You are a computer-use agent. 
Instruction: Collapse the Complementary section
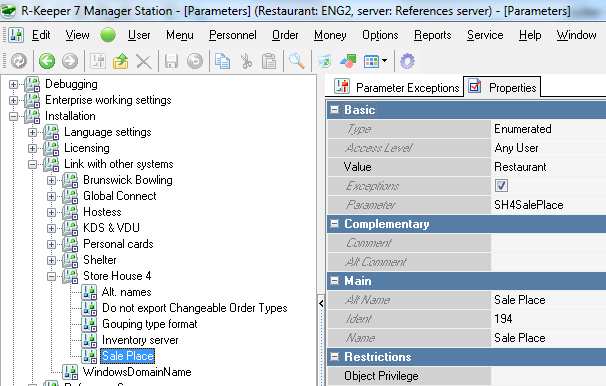(x=334, y=224)
